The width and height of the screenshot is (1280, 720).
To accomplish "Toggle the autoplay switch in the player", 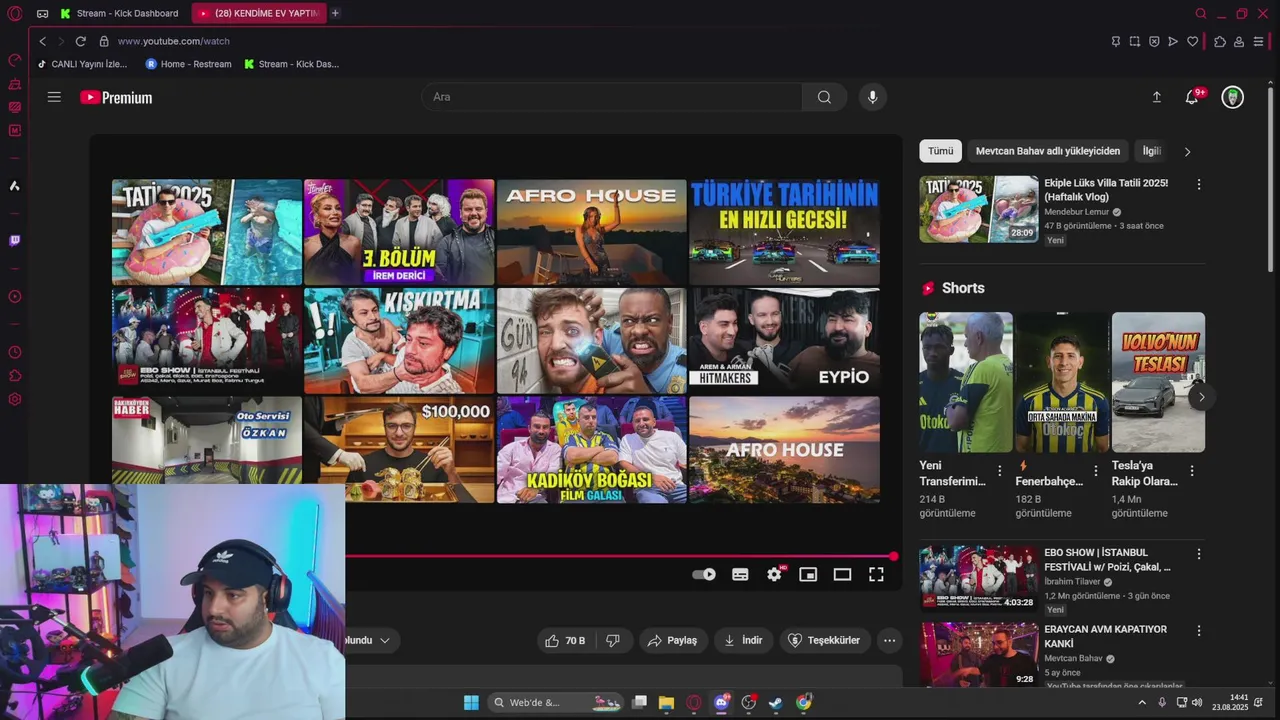I will coord(704,574).
